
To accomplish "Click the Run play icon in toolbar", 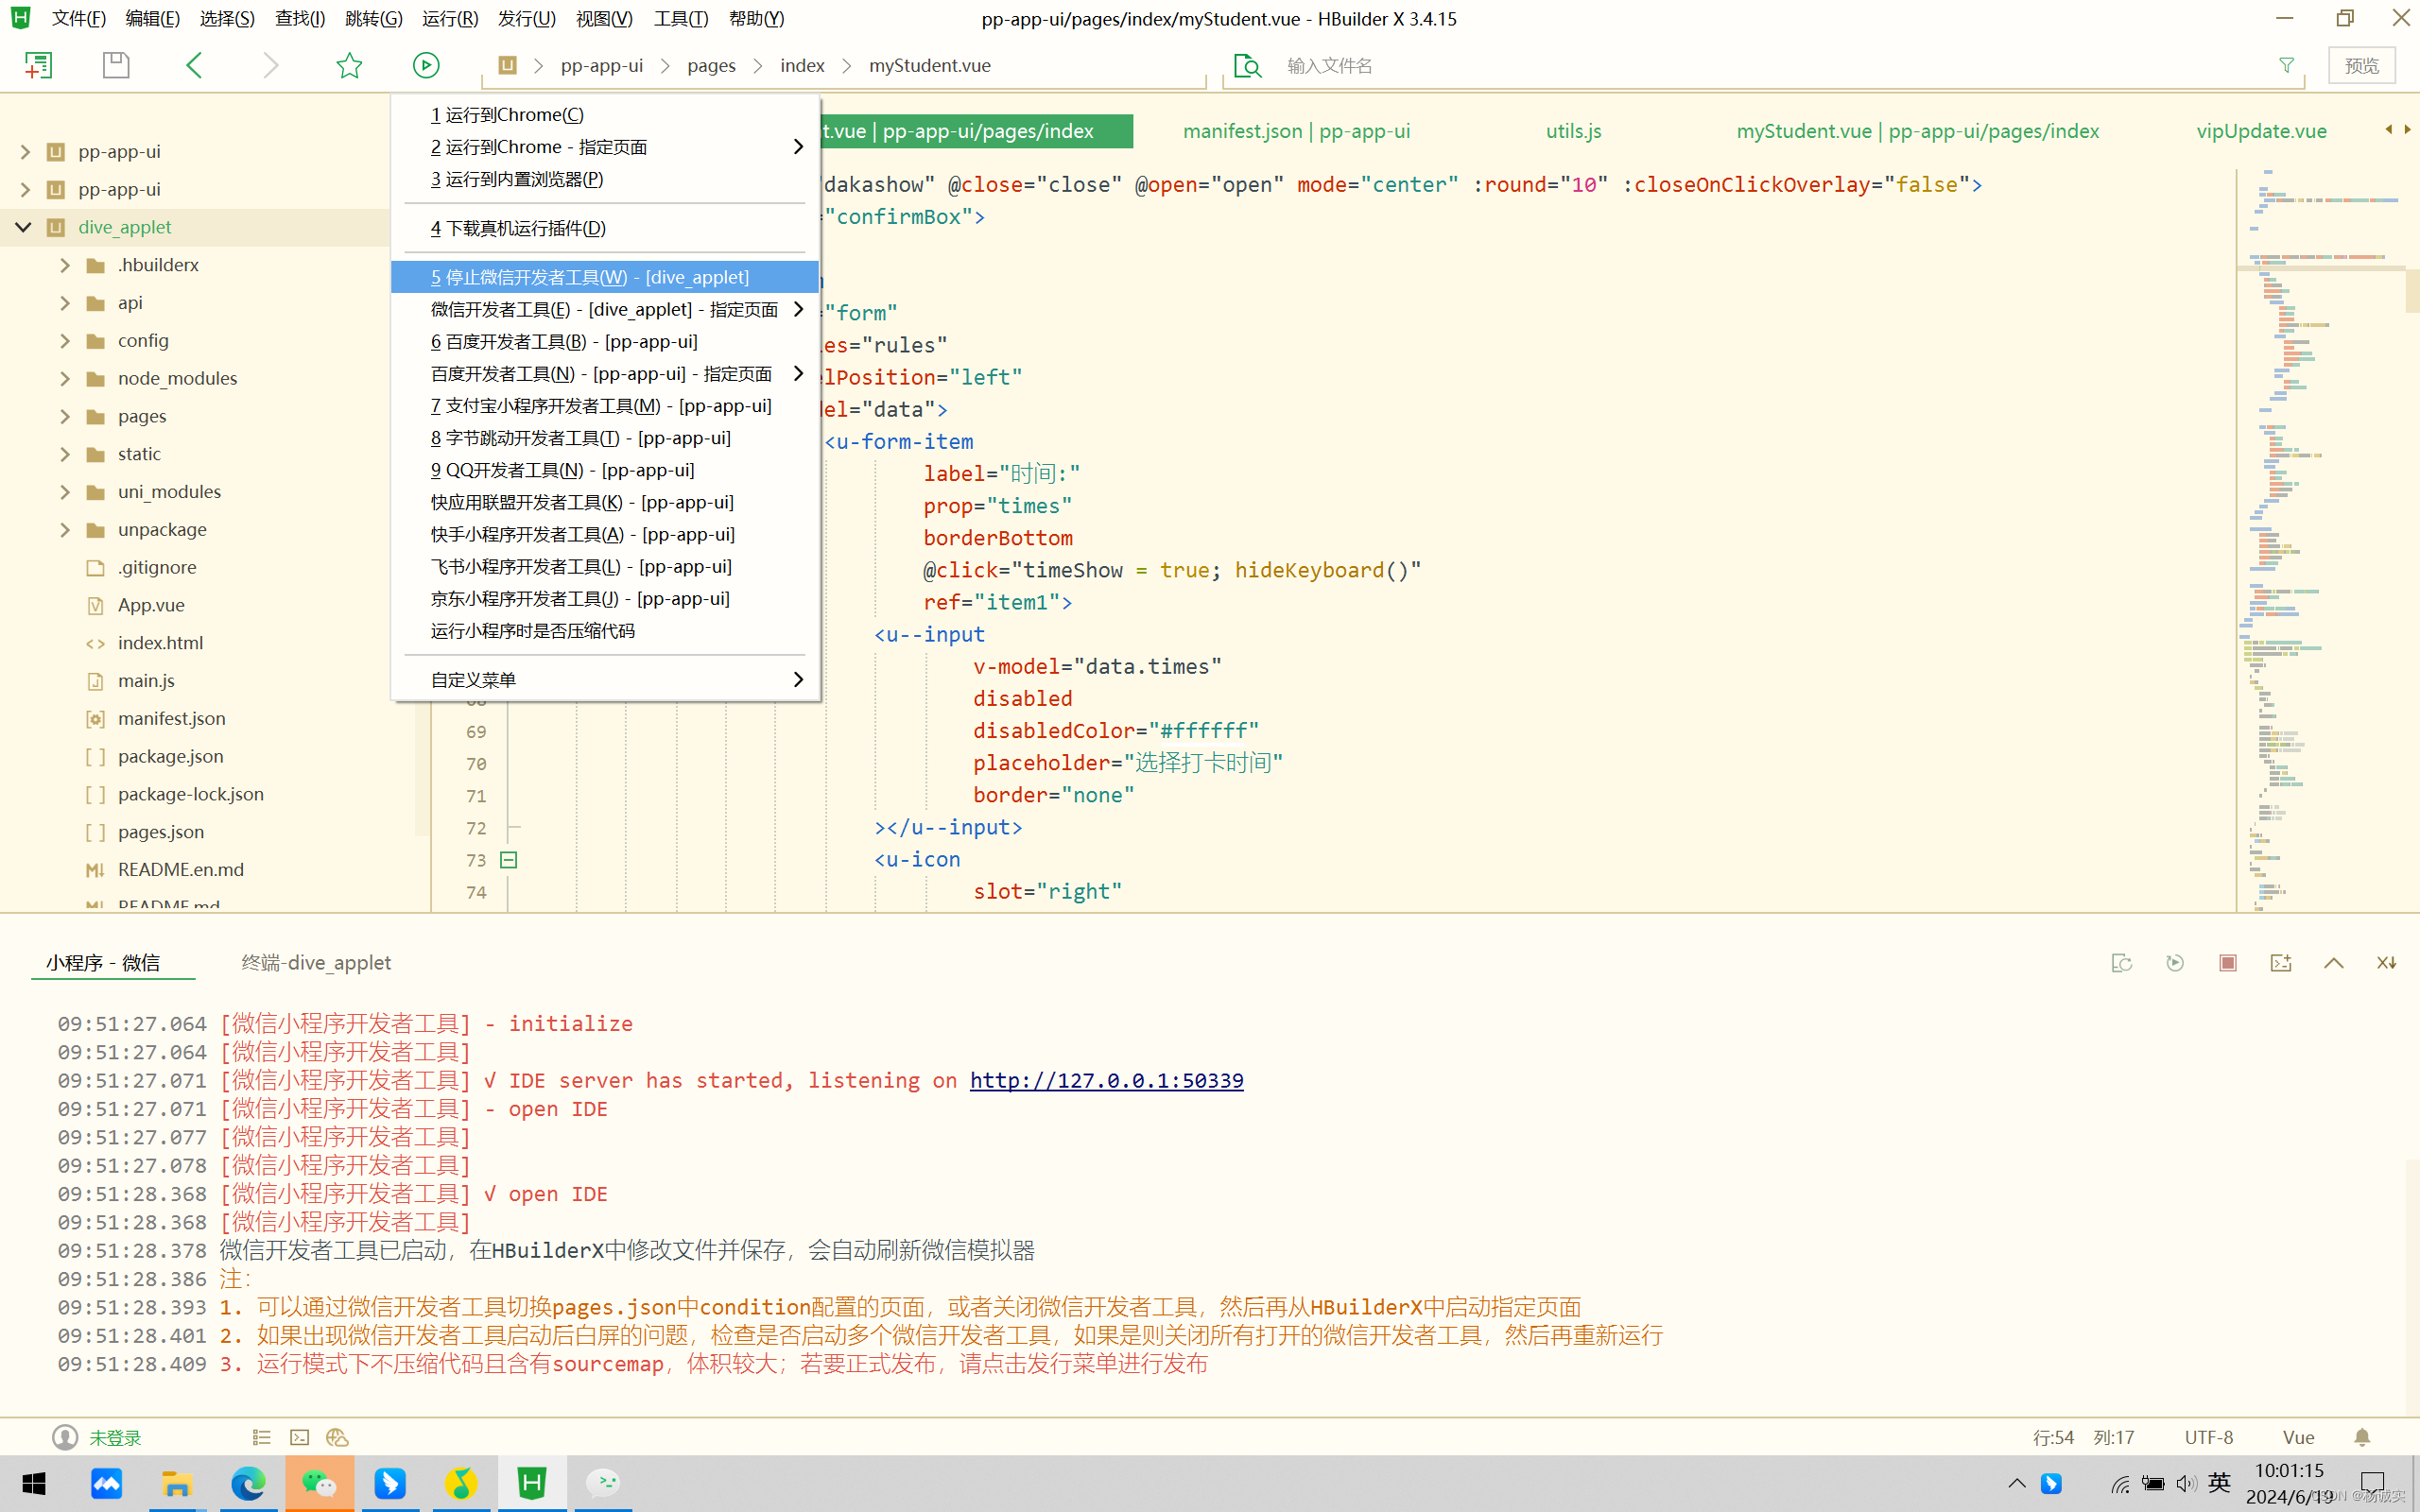I will pyautogui.click(x=426, y=65).
